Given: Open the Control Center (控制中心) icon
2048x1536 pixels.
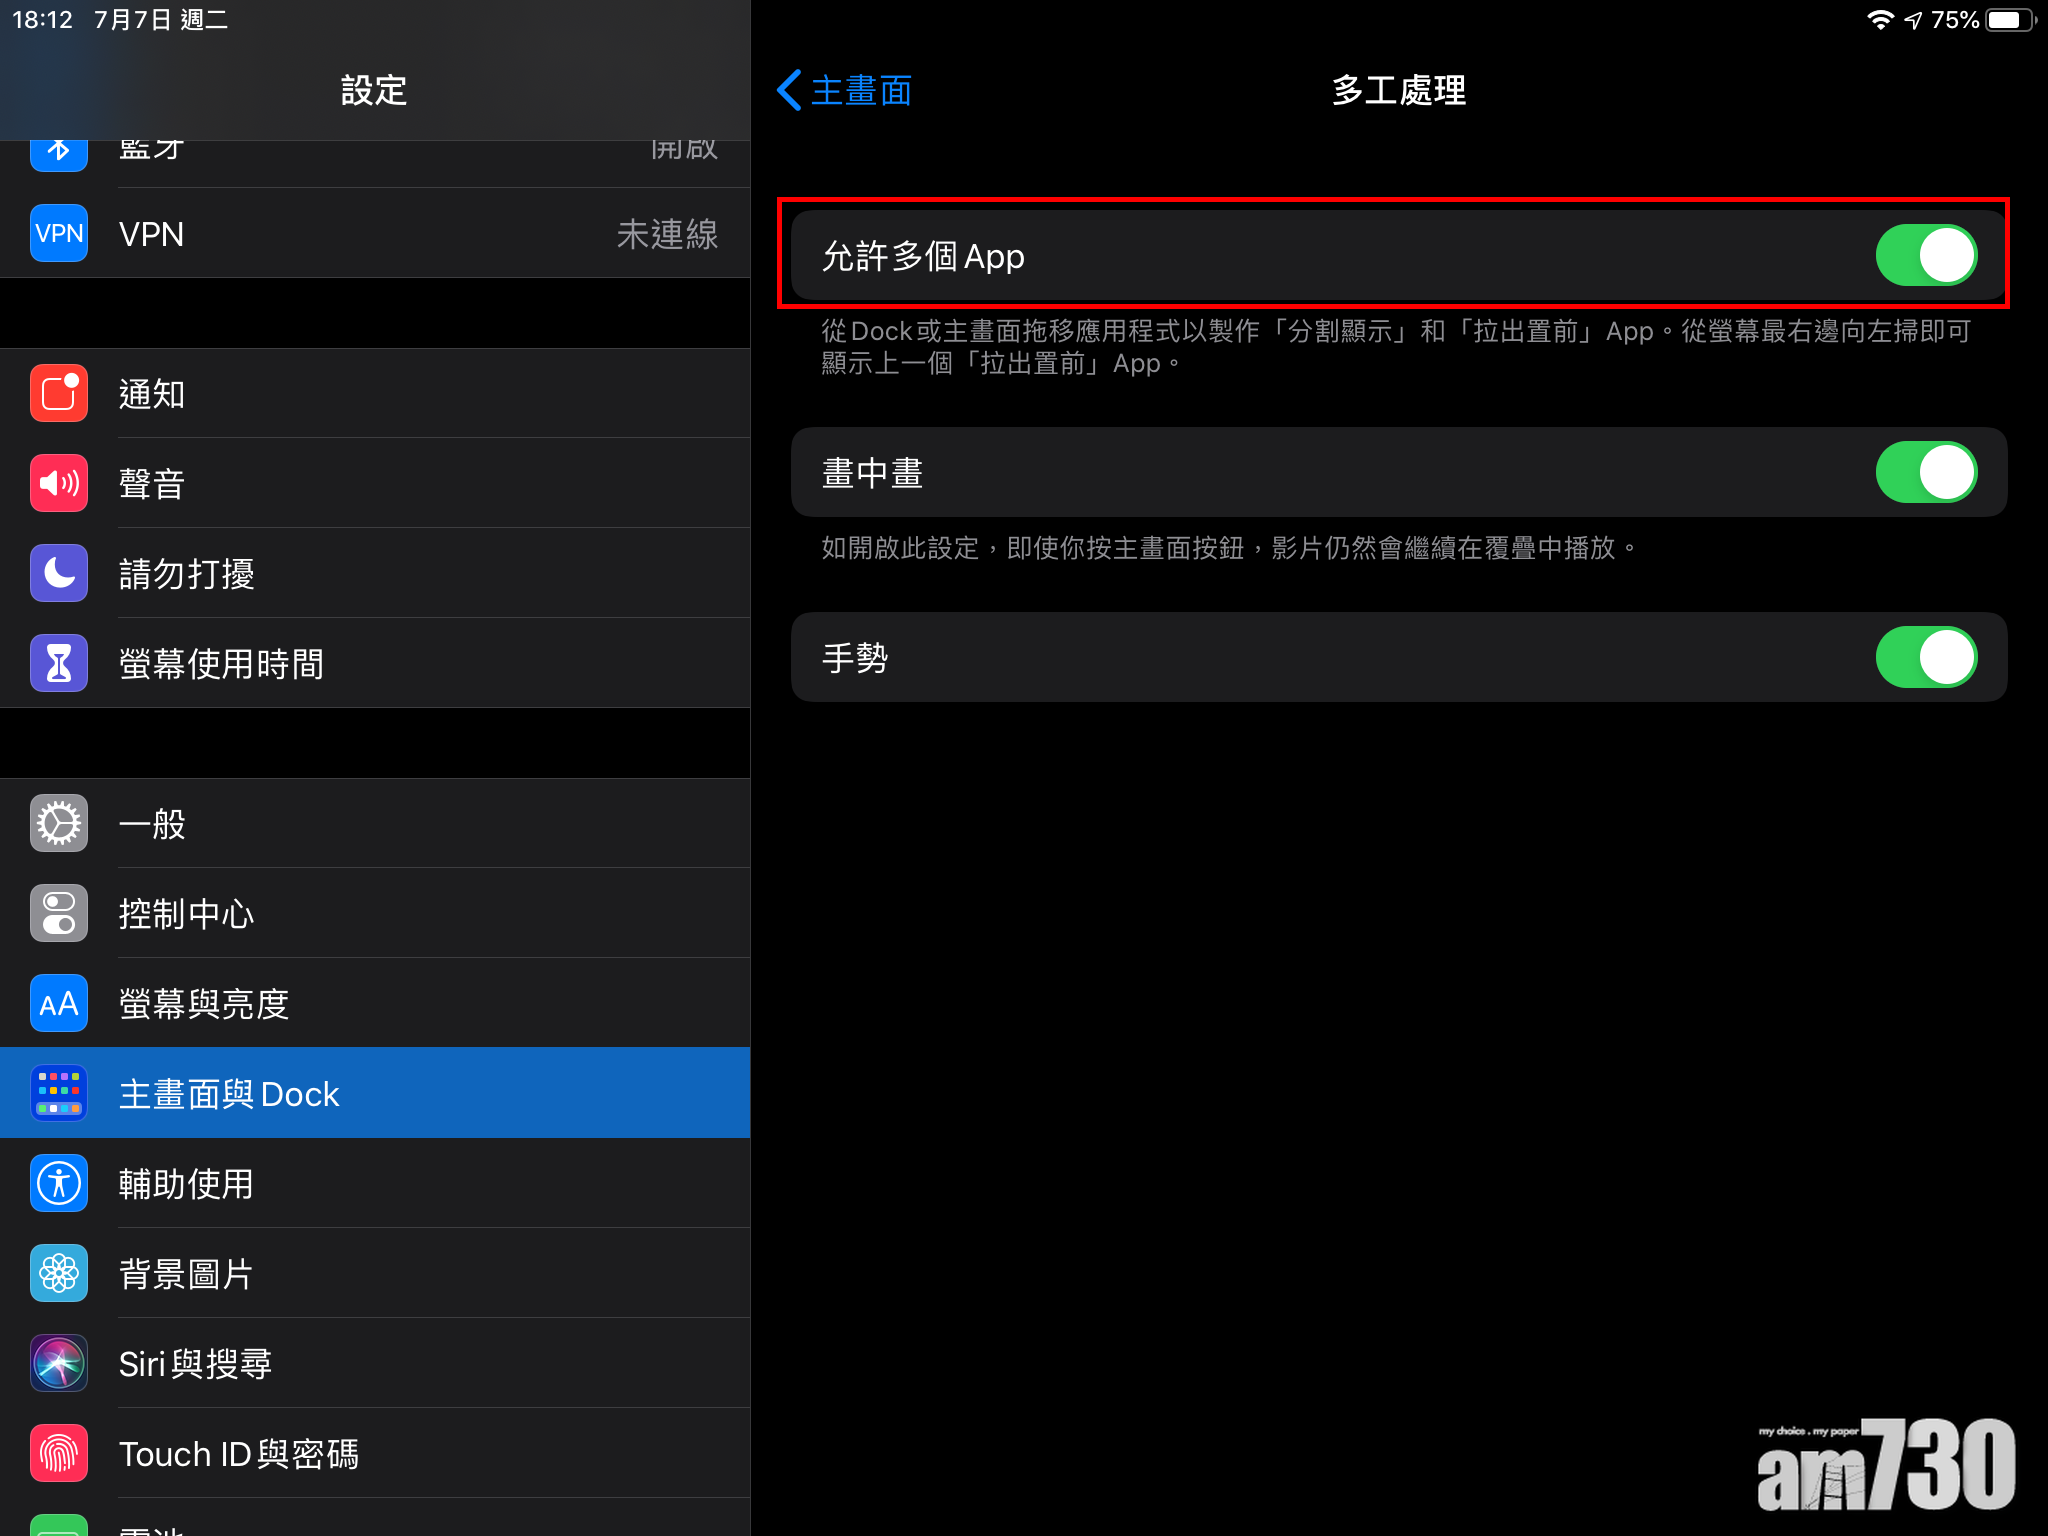Looking at the screenshot, I should point(59,913).
